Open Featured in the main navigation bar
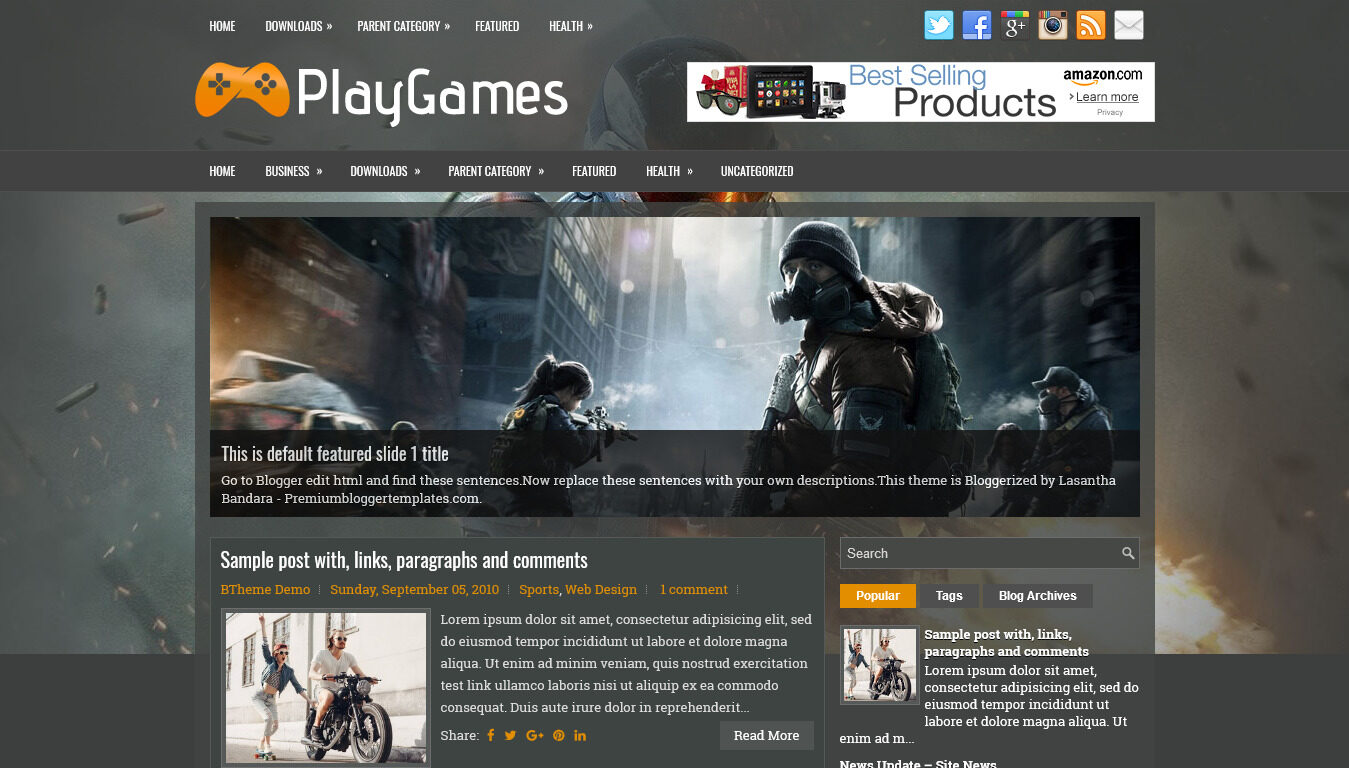The height and width of the screenshot is (768, 1349). (594, 171)
